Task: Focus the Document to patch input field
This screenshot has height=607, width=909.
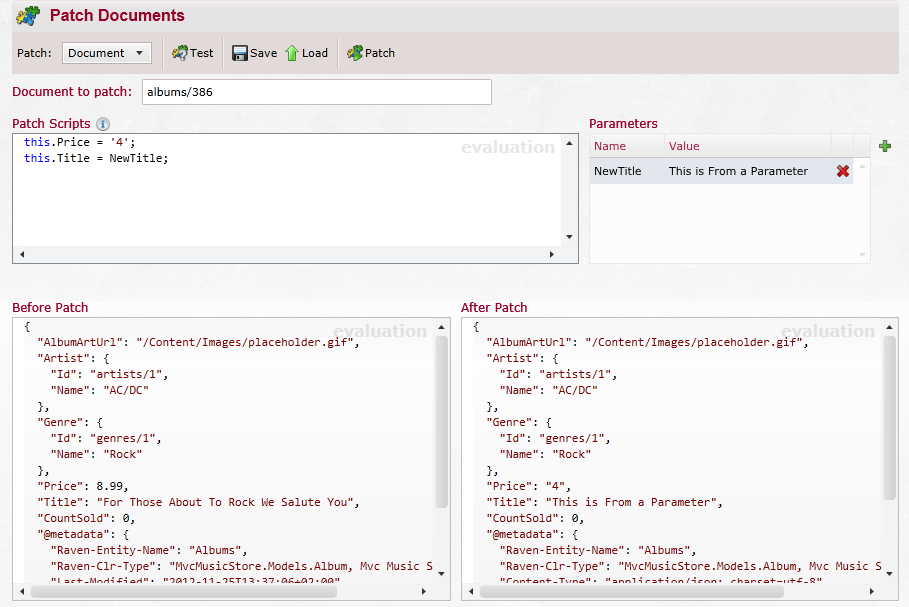Action: 317,92
